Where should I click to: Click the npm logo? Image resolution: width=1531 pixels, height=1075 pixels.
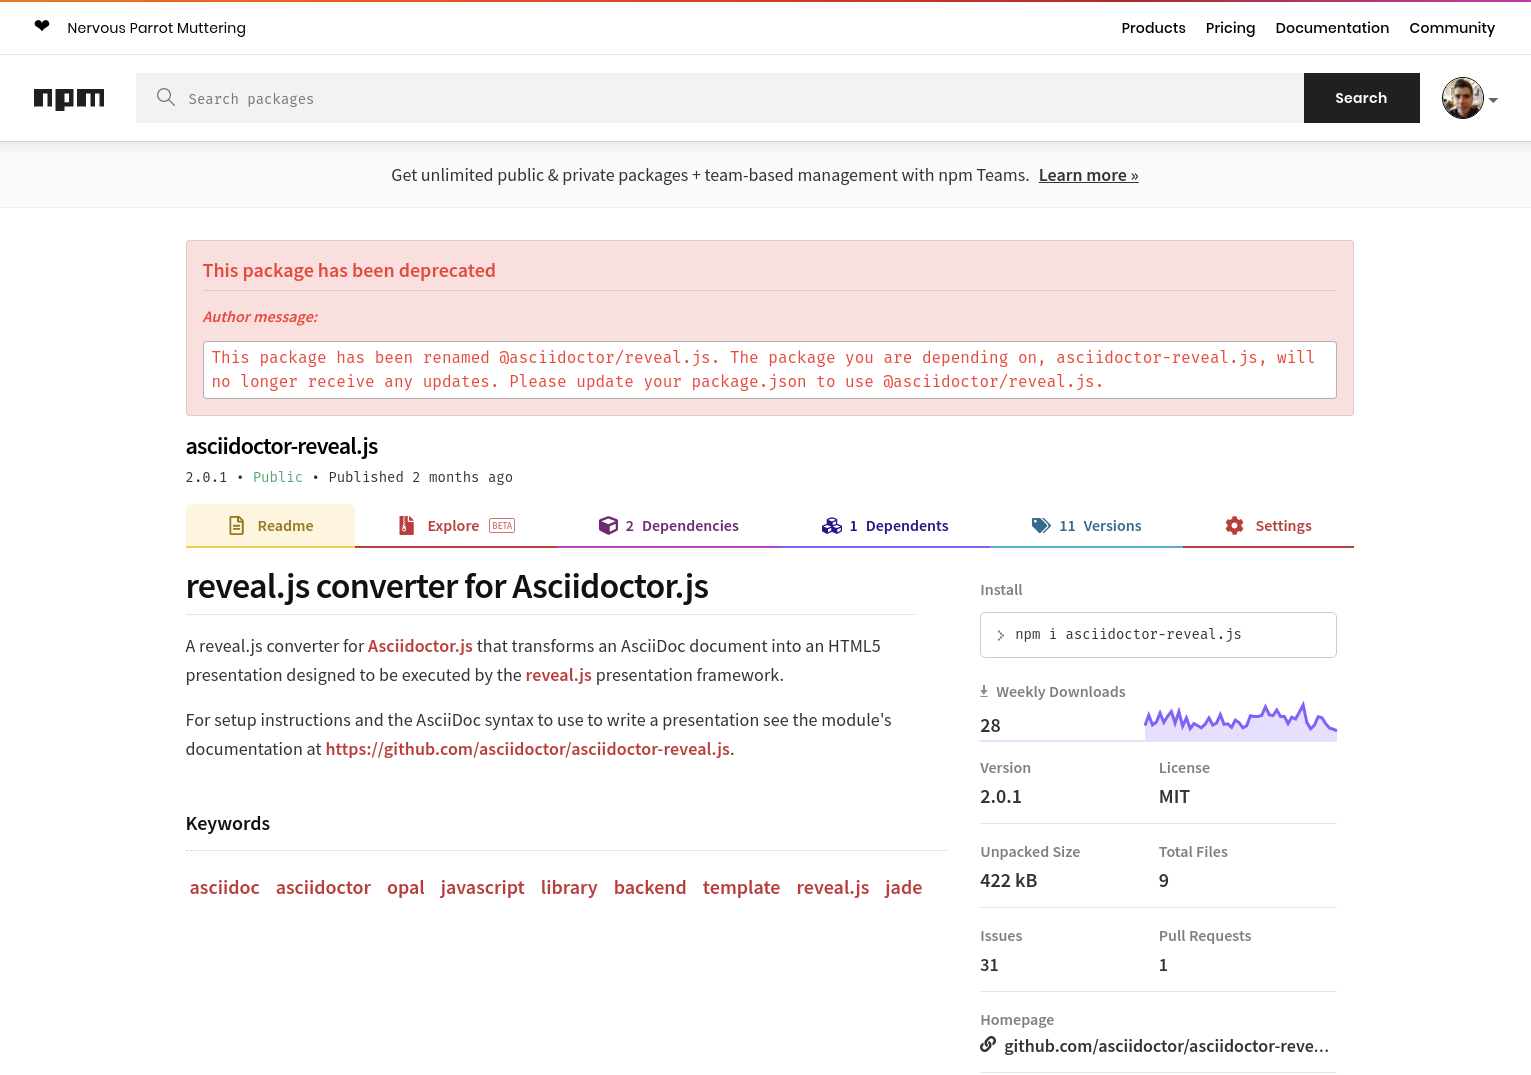pyautogui.click(x=68, y=98)
